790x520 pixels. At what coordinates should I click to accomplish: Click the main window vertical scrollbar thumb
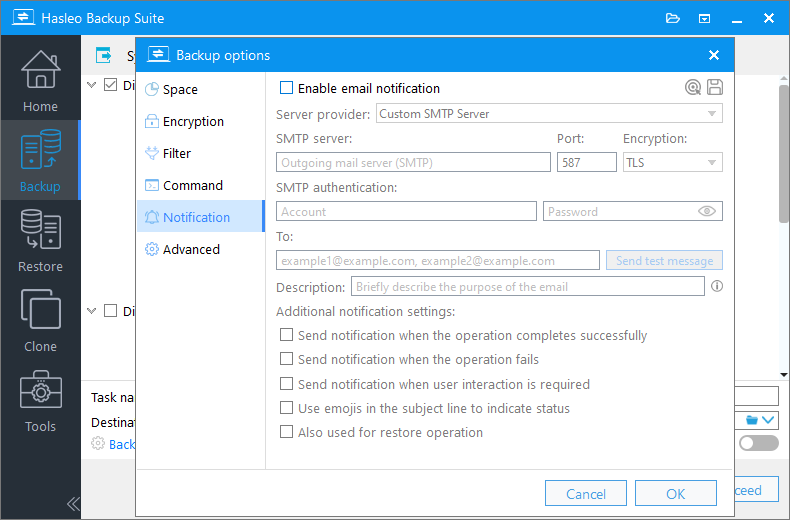[x=783, y=154]
